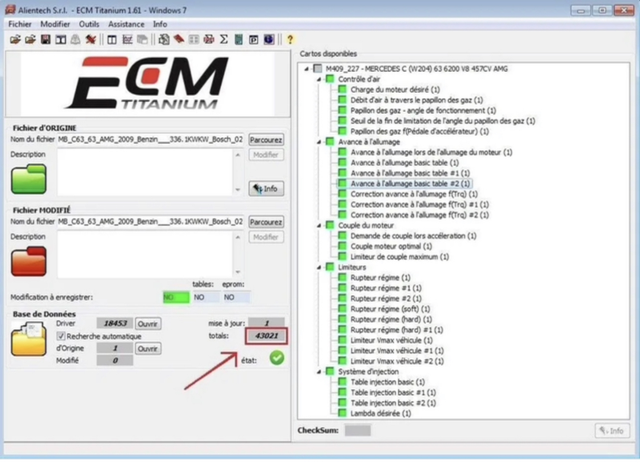Click the first open-folder toolbar icon
640x463 pixels.
click(16, 39)
